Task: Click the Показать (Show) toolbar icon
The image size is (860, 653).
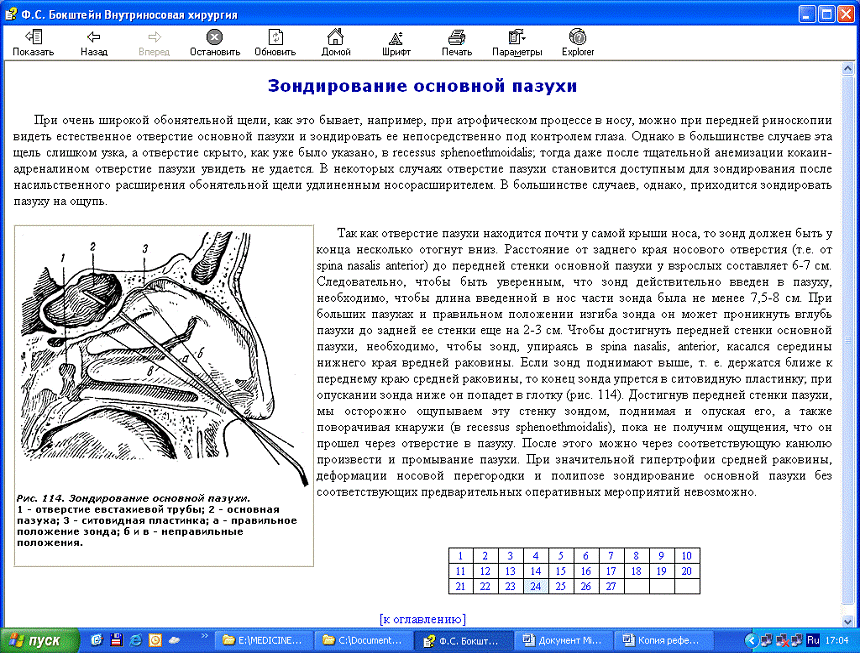Action: tap(33, 42)
